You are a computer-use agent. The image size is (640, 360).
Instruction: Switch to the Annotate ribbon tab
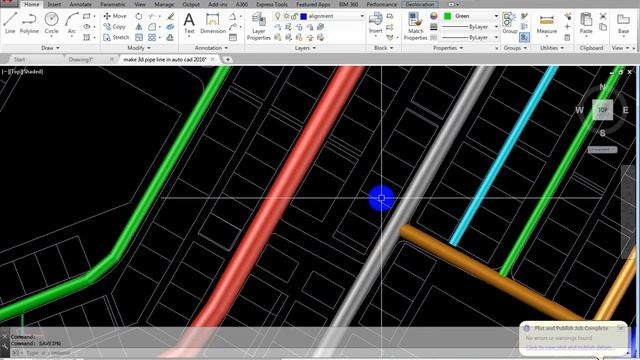point(80,4)
